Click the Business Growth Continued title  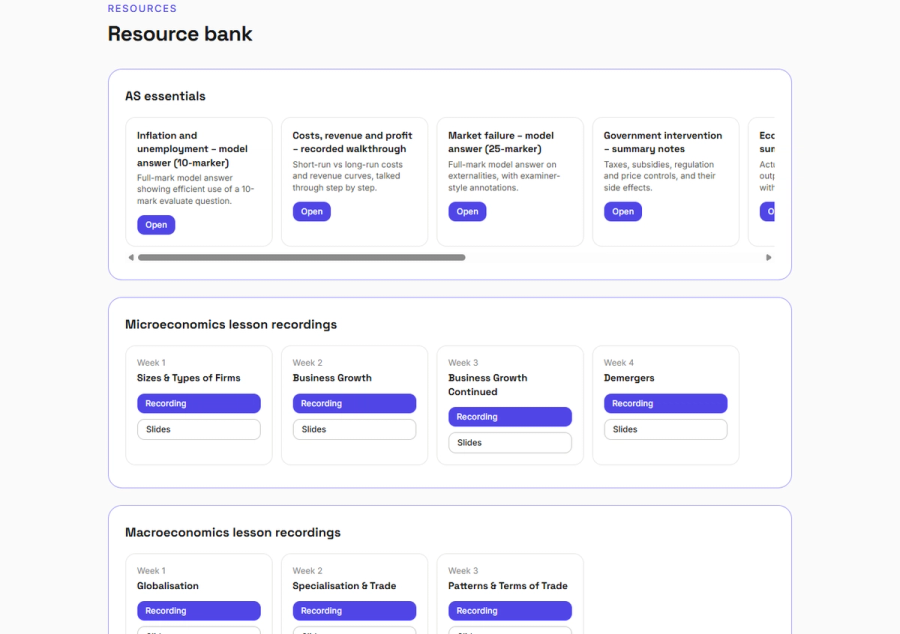(x=487, y=385)
